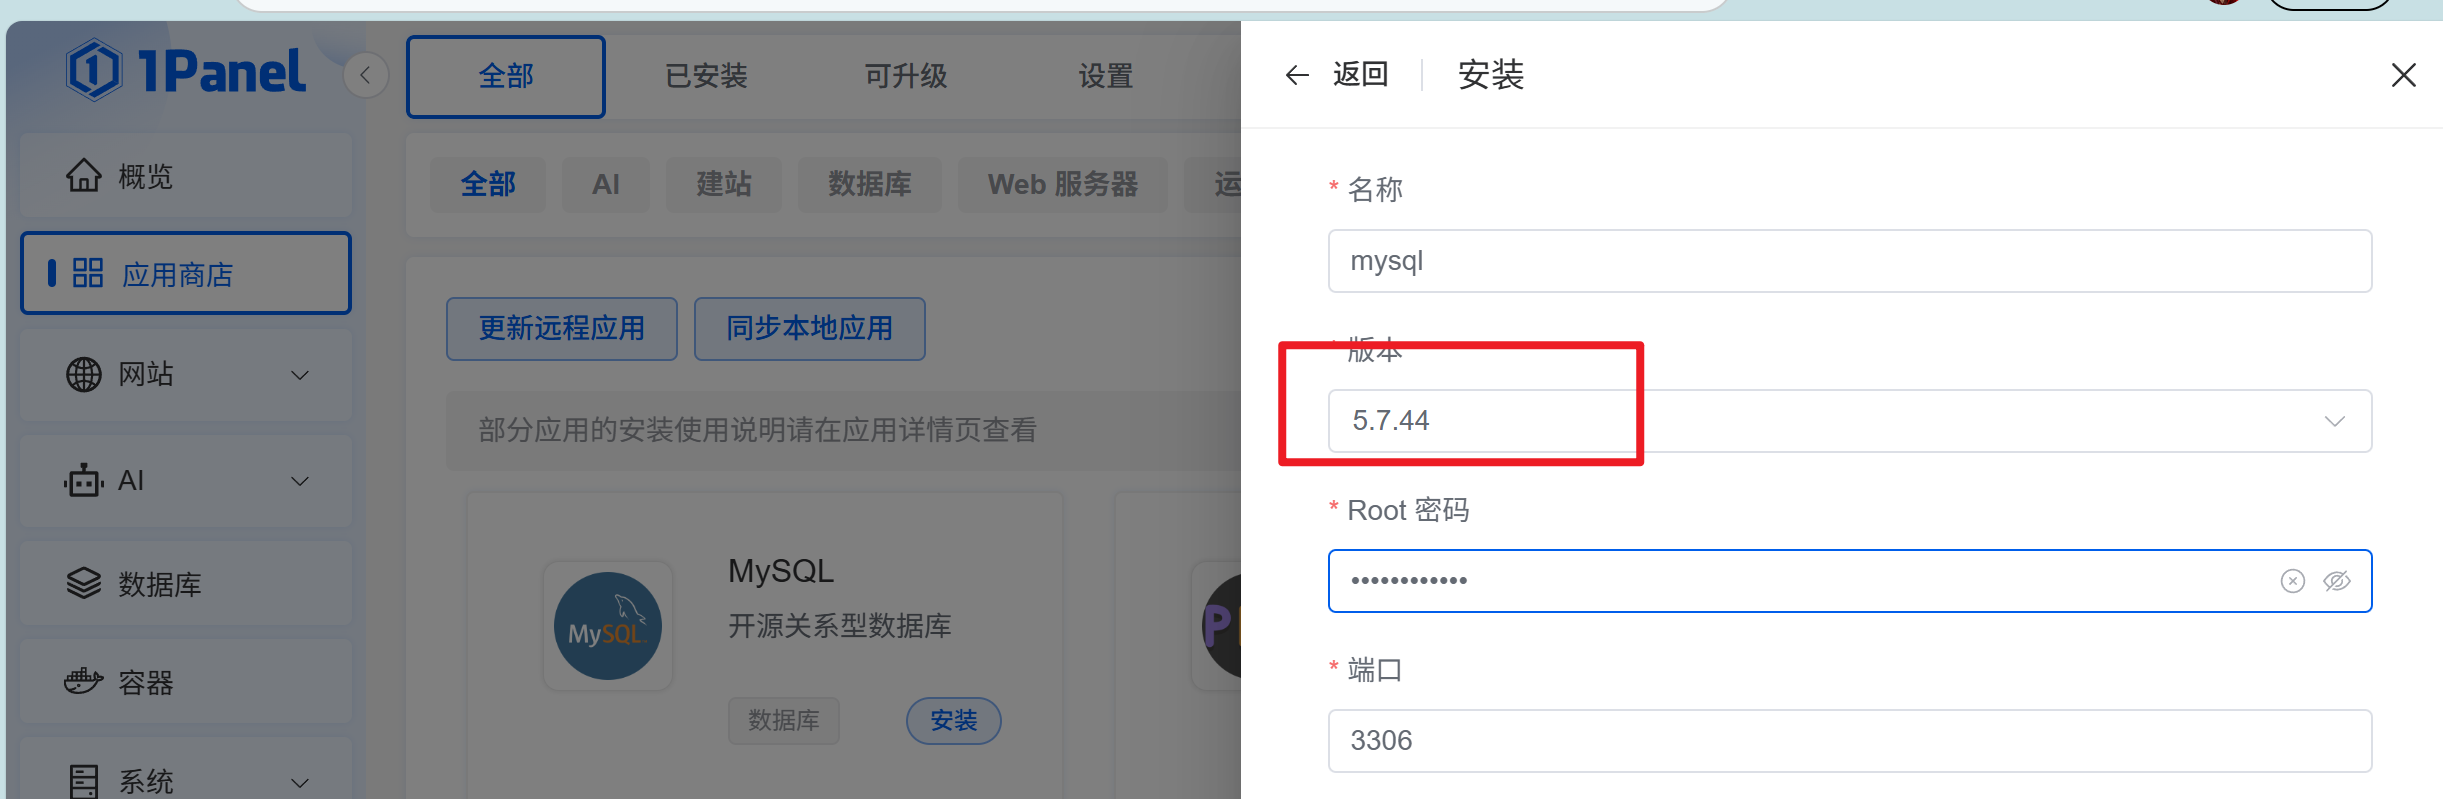
Task: Open 数据库 in the sidebar
Action: coord(186,583)
